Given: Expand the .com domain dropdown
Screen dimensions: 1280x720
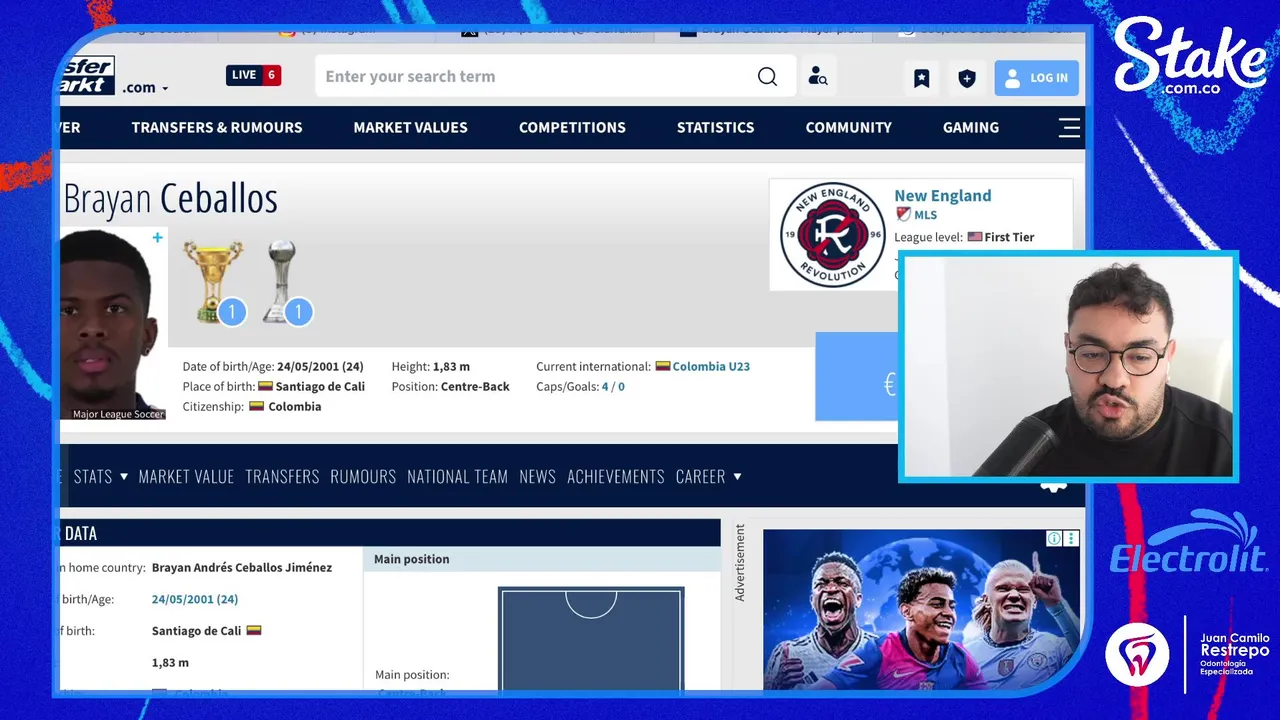Looking at the screenshot, I should tap(145, 88).
